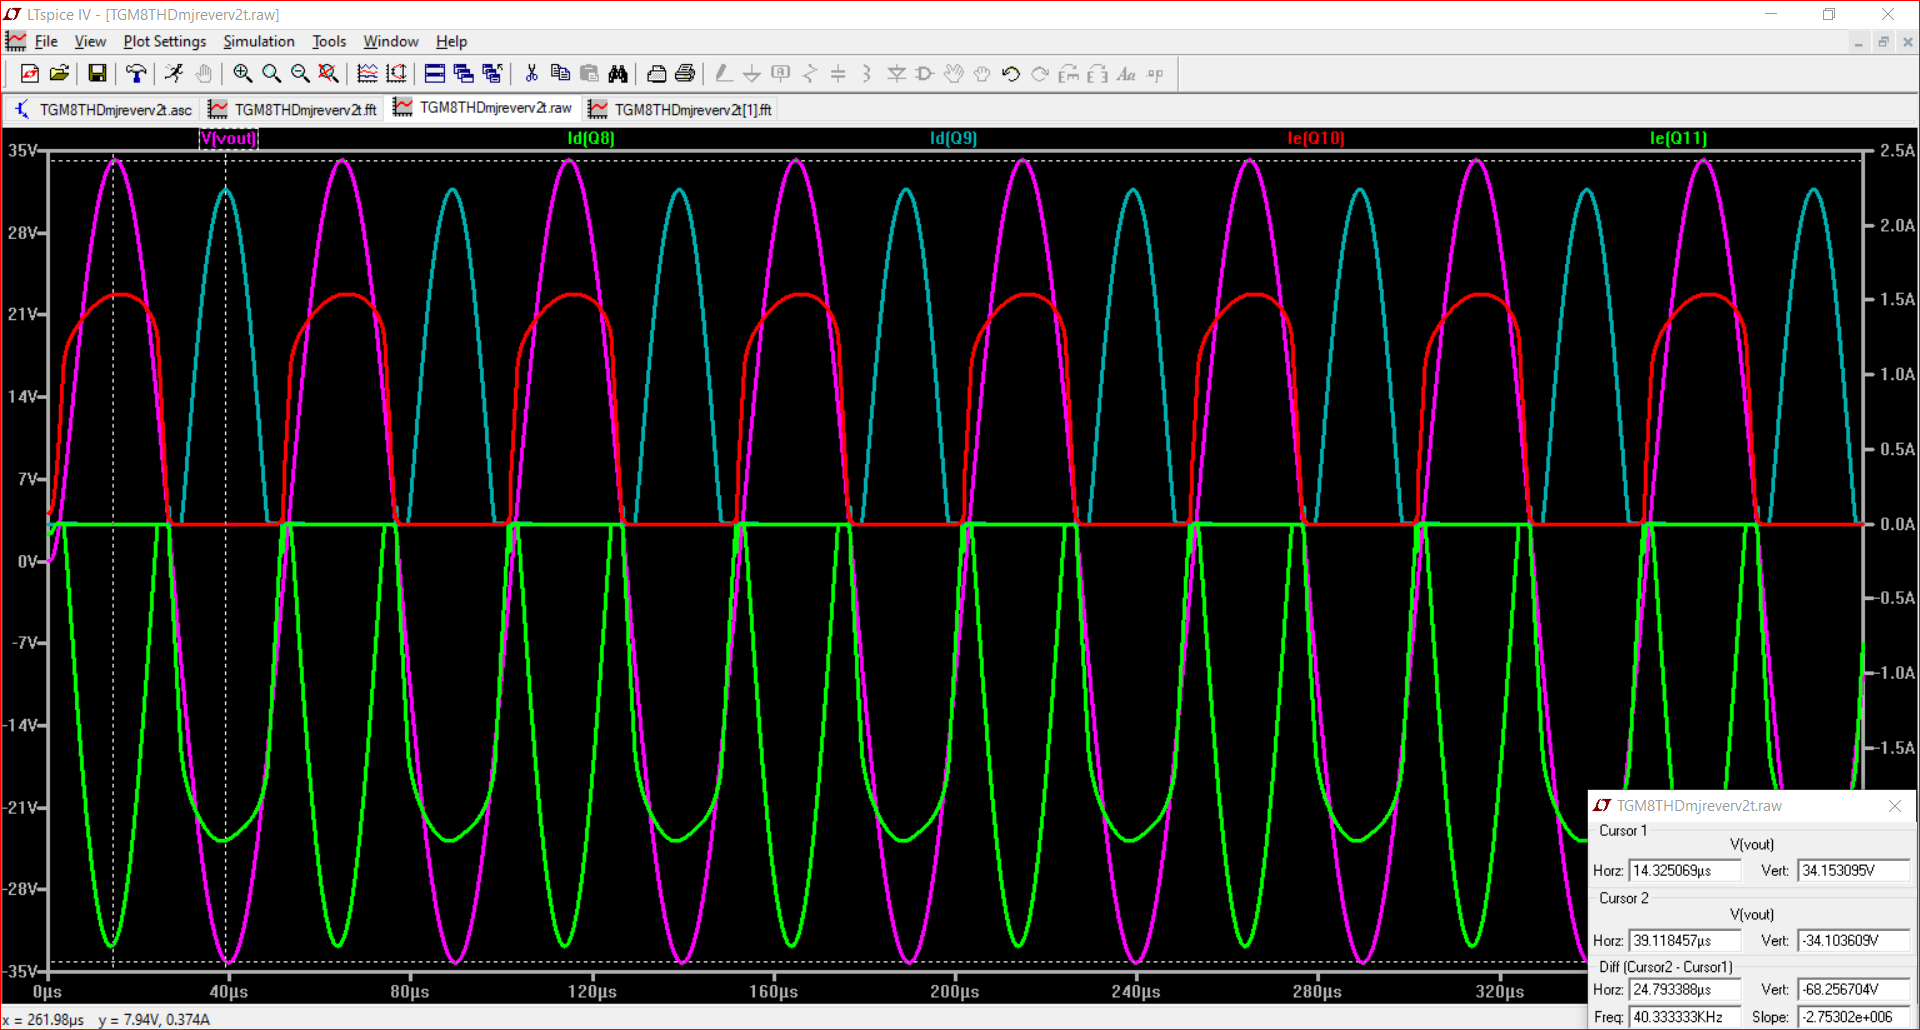Open the View menu
Image resolution: width=1920 pixels, height=1030 pixels.
click(90, 41)
